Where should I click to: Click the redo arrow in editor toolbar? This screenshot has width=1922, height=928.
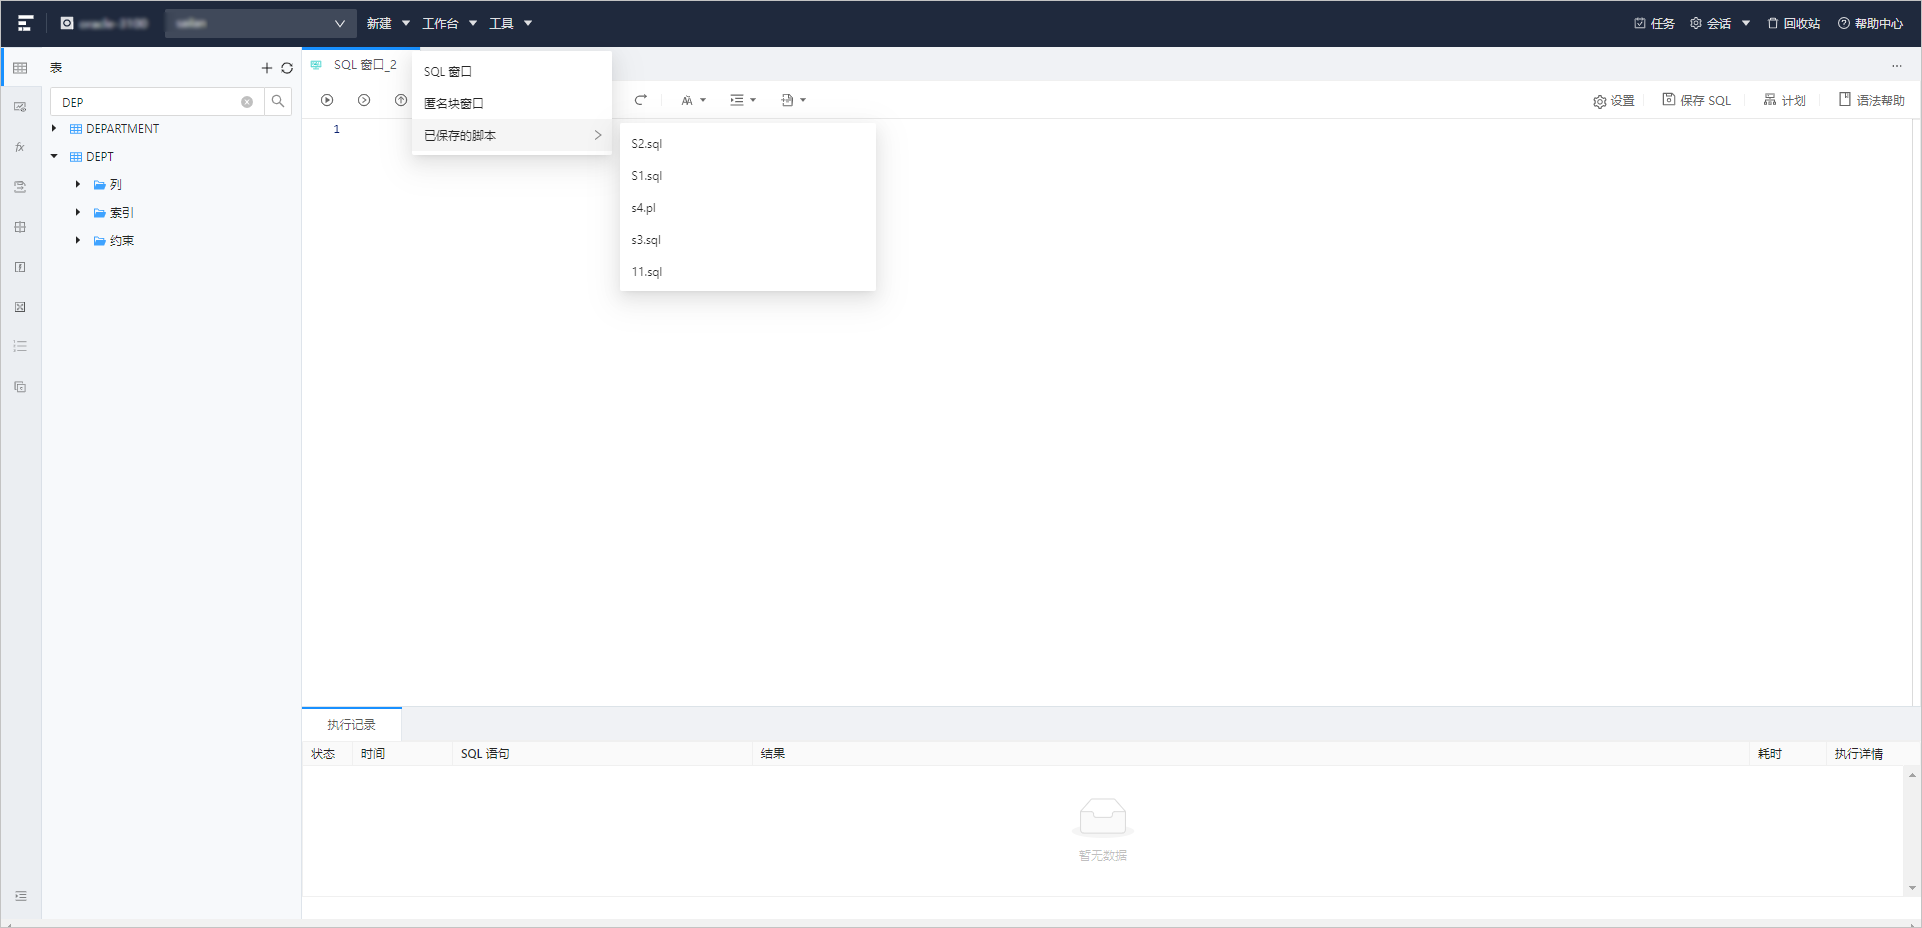(640, 100)
